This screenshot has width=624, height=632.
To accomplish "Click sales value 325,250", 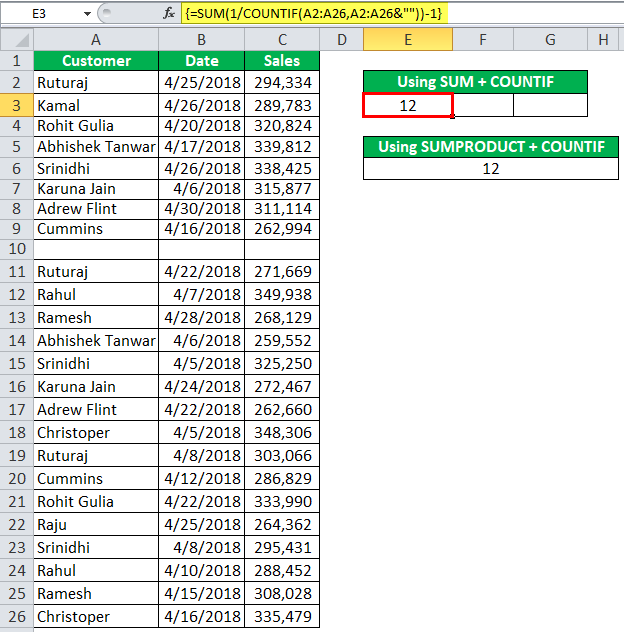I will point(282,364).
